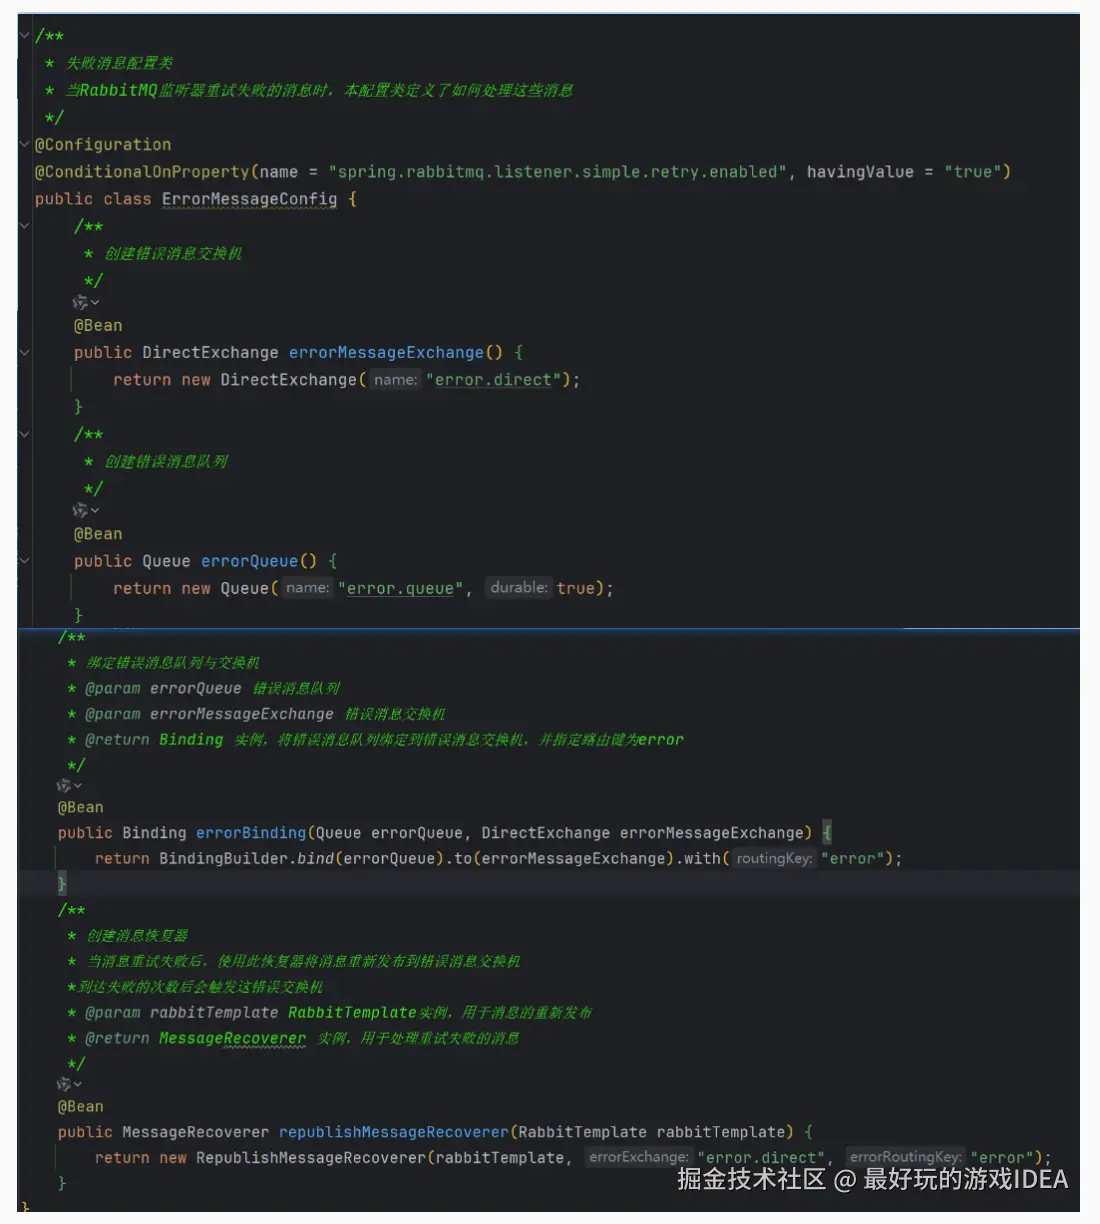
Task: Open AI assistant icon above errorMessageExchange's @Bean
Action: tap(85, 302)
